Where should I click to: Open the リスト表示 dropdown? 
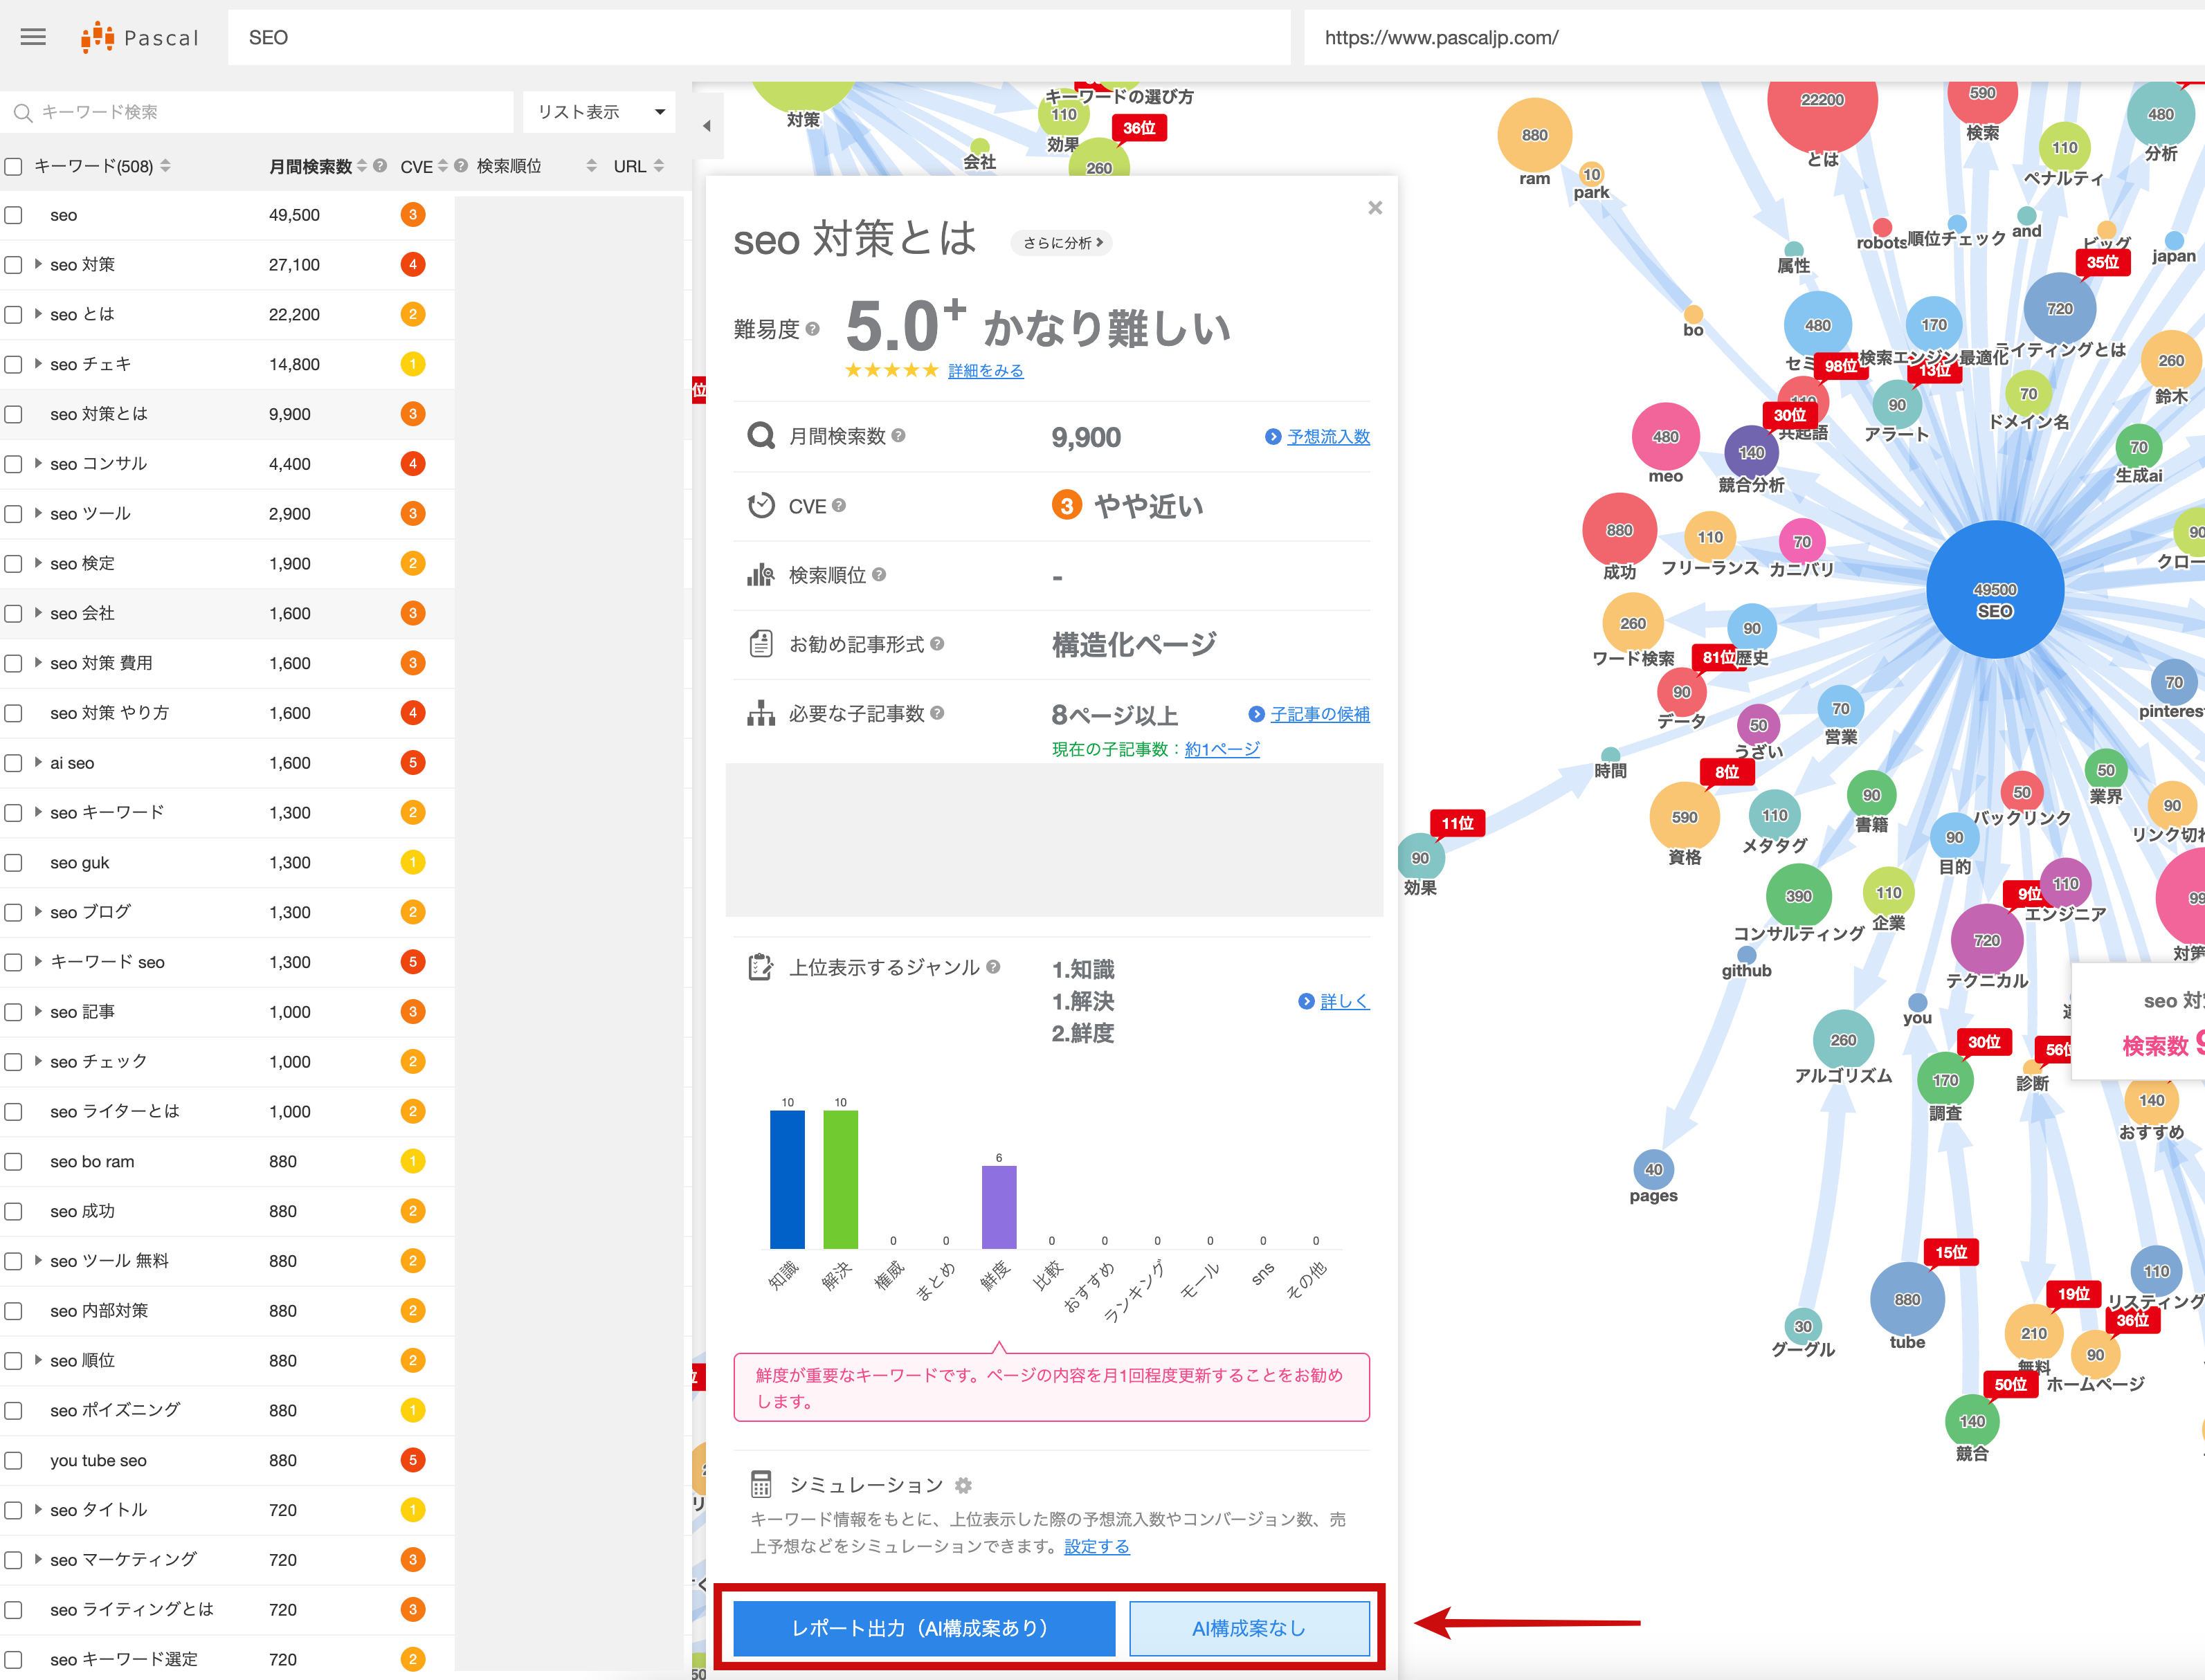[600, 112]
